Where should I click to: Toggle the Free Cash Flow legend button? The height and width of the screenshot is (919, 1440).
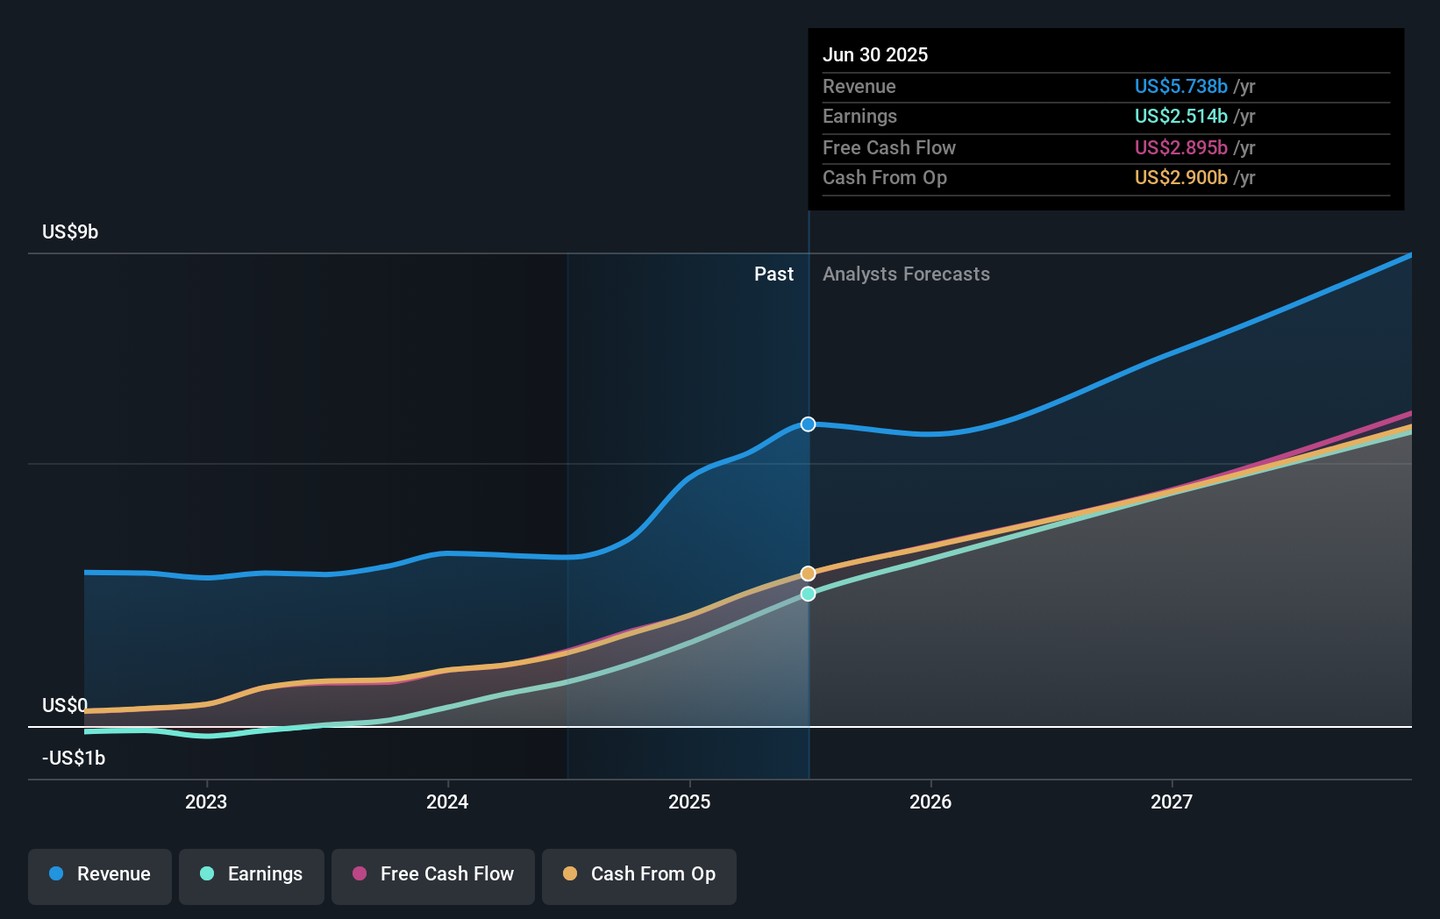click(433, 876)
